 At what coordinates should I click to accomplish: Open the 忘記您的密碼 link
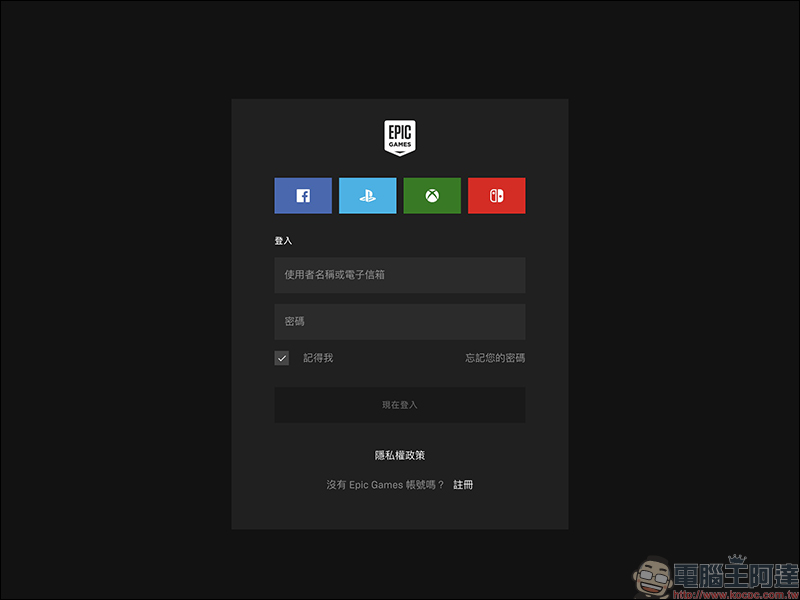495,358
